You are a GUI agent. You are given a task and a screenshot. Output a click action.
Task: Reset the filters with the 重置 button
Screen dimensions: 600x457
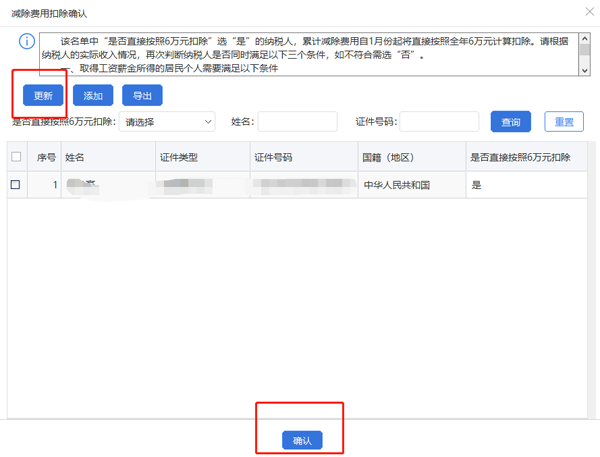click(x=564, y=122)
